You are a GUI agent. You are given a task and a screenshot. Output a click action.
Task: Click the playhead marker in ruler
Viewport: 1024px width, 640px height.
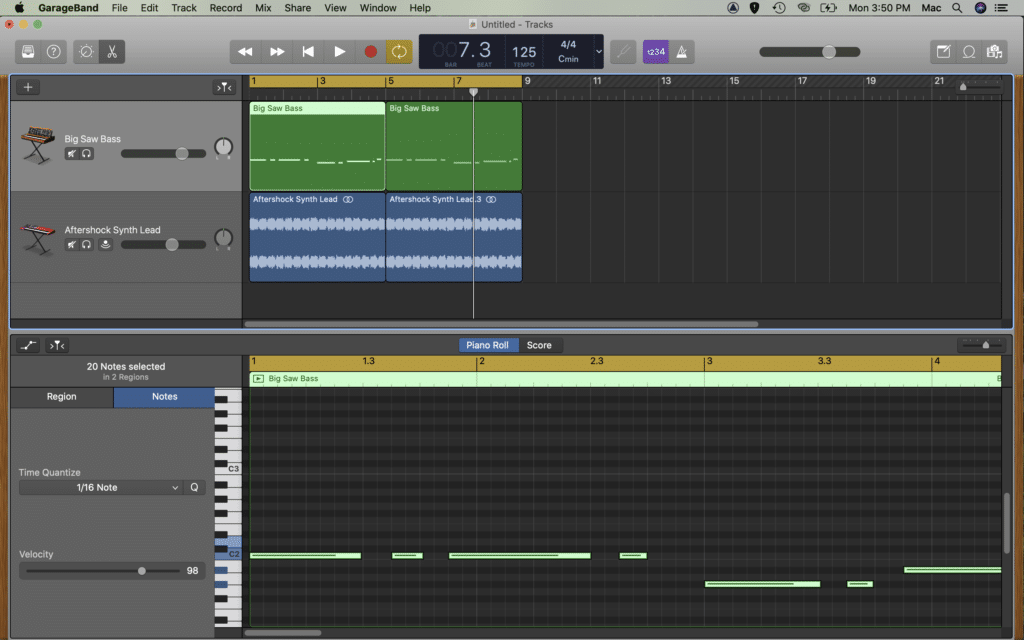[x=473, y=92]
